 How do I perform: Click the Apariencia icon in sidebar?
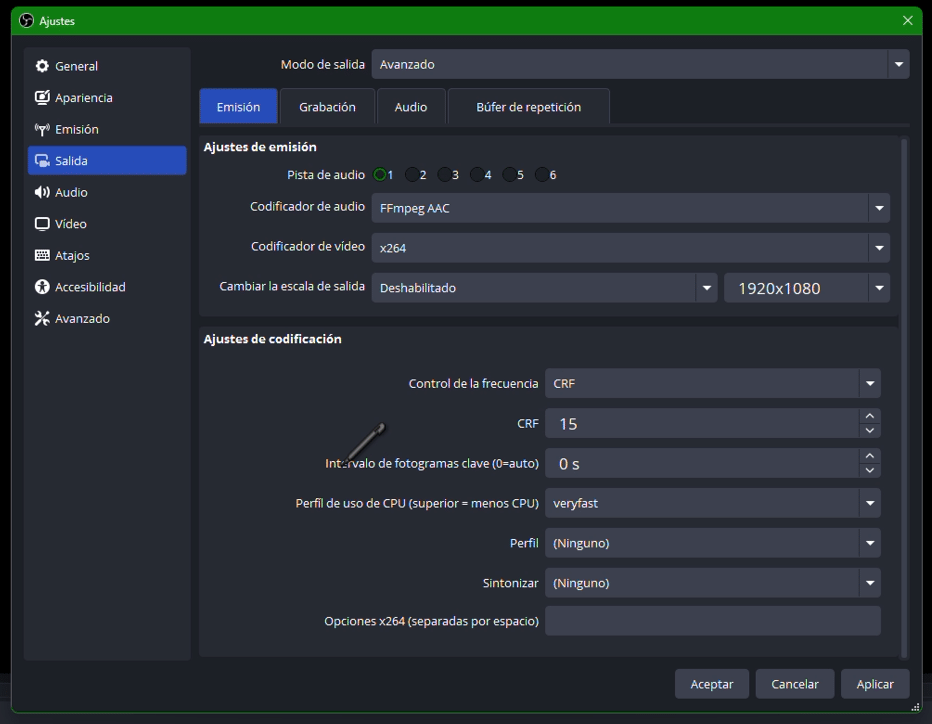[x=42, y=98]
